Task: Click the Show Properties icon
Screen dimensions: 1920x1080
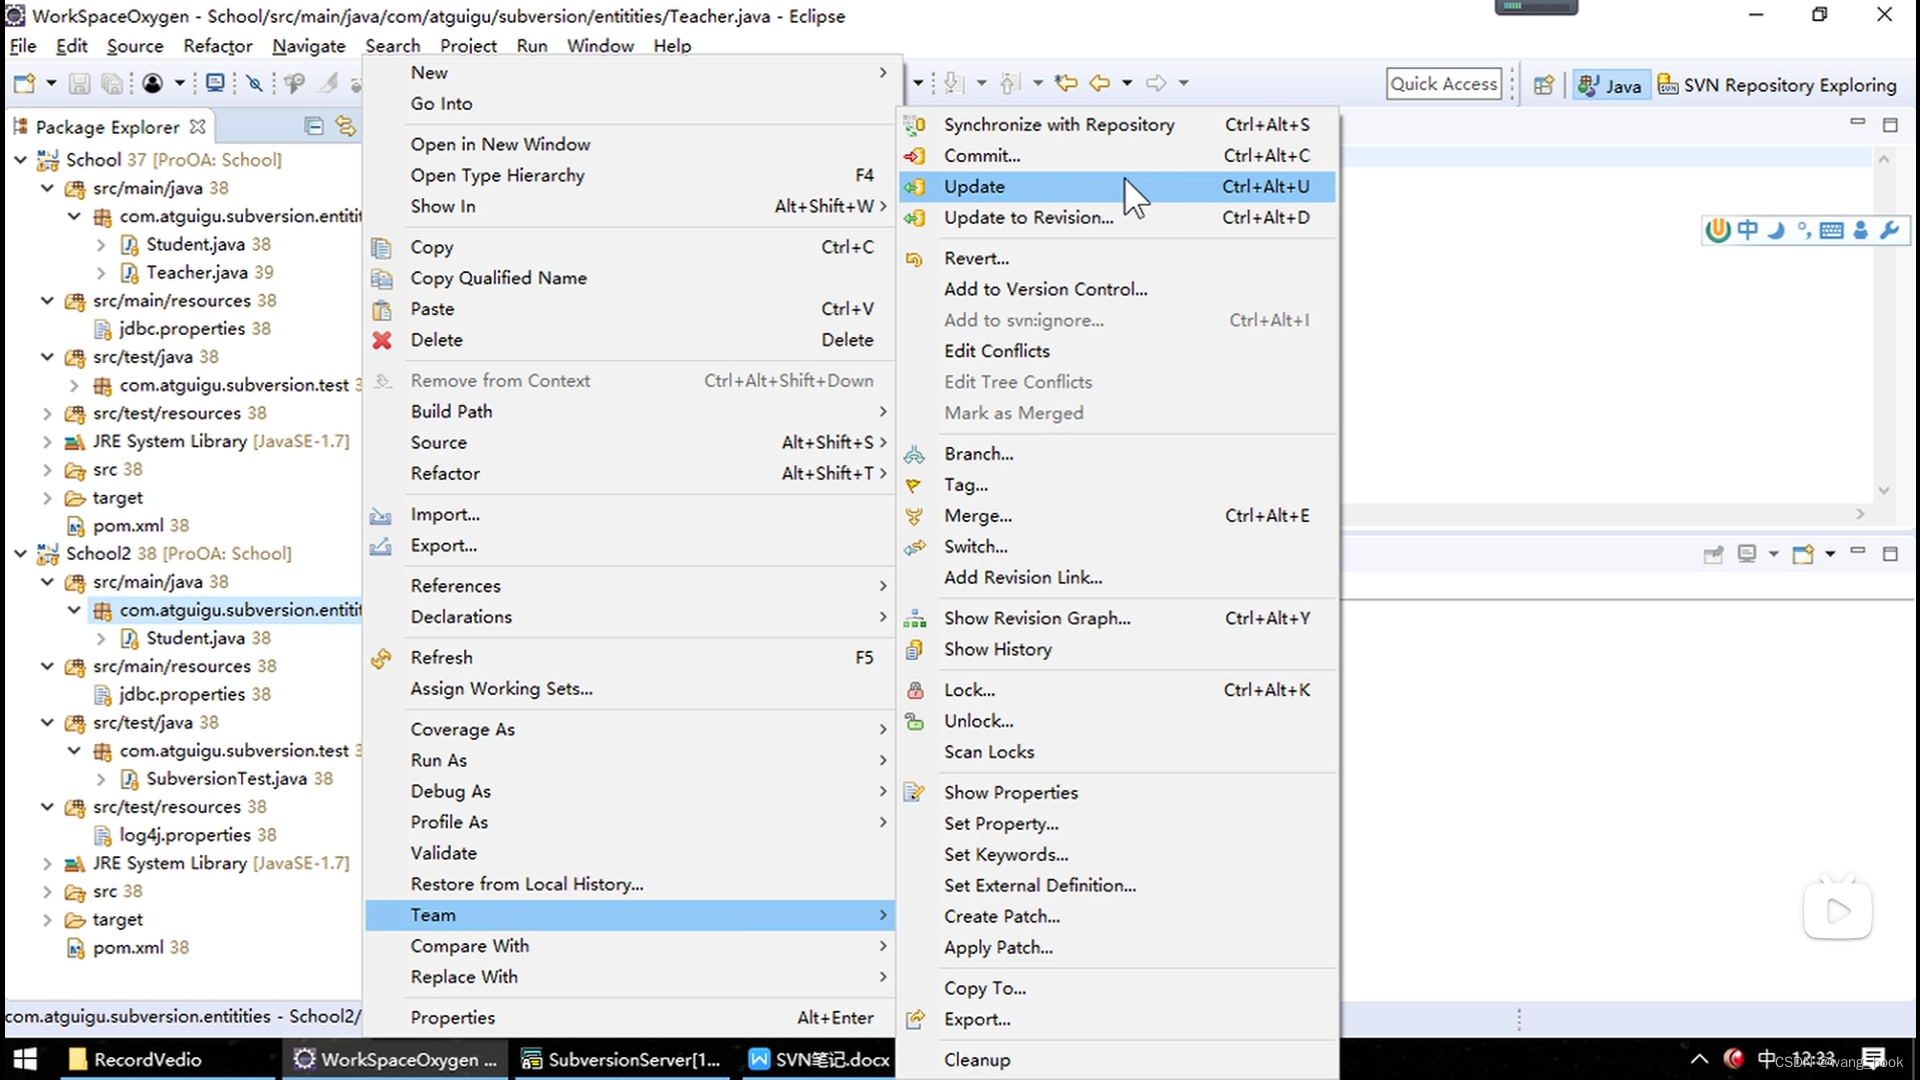Action: point(914,793)
